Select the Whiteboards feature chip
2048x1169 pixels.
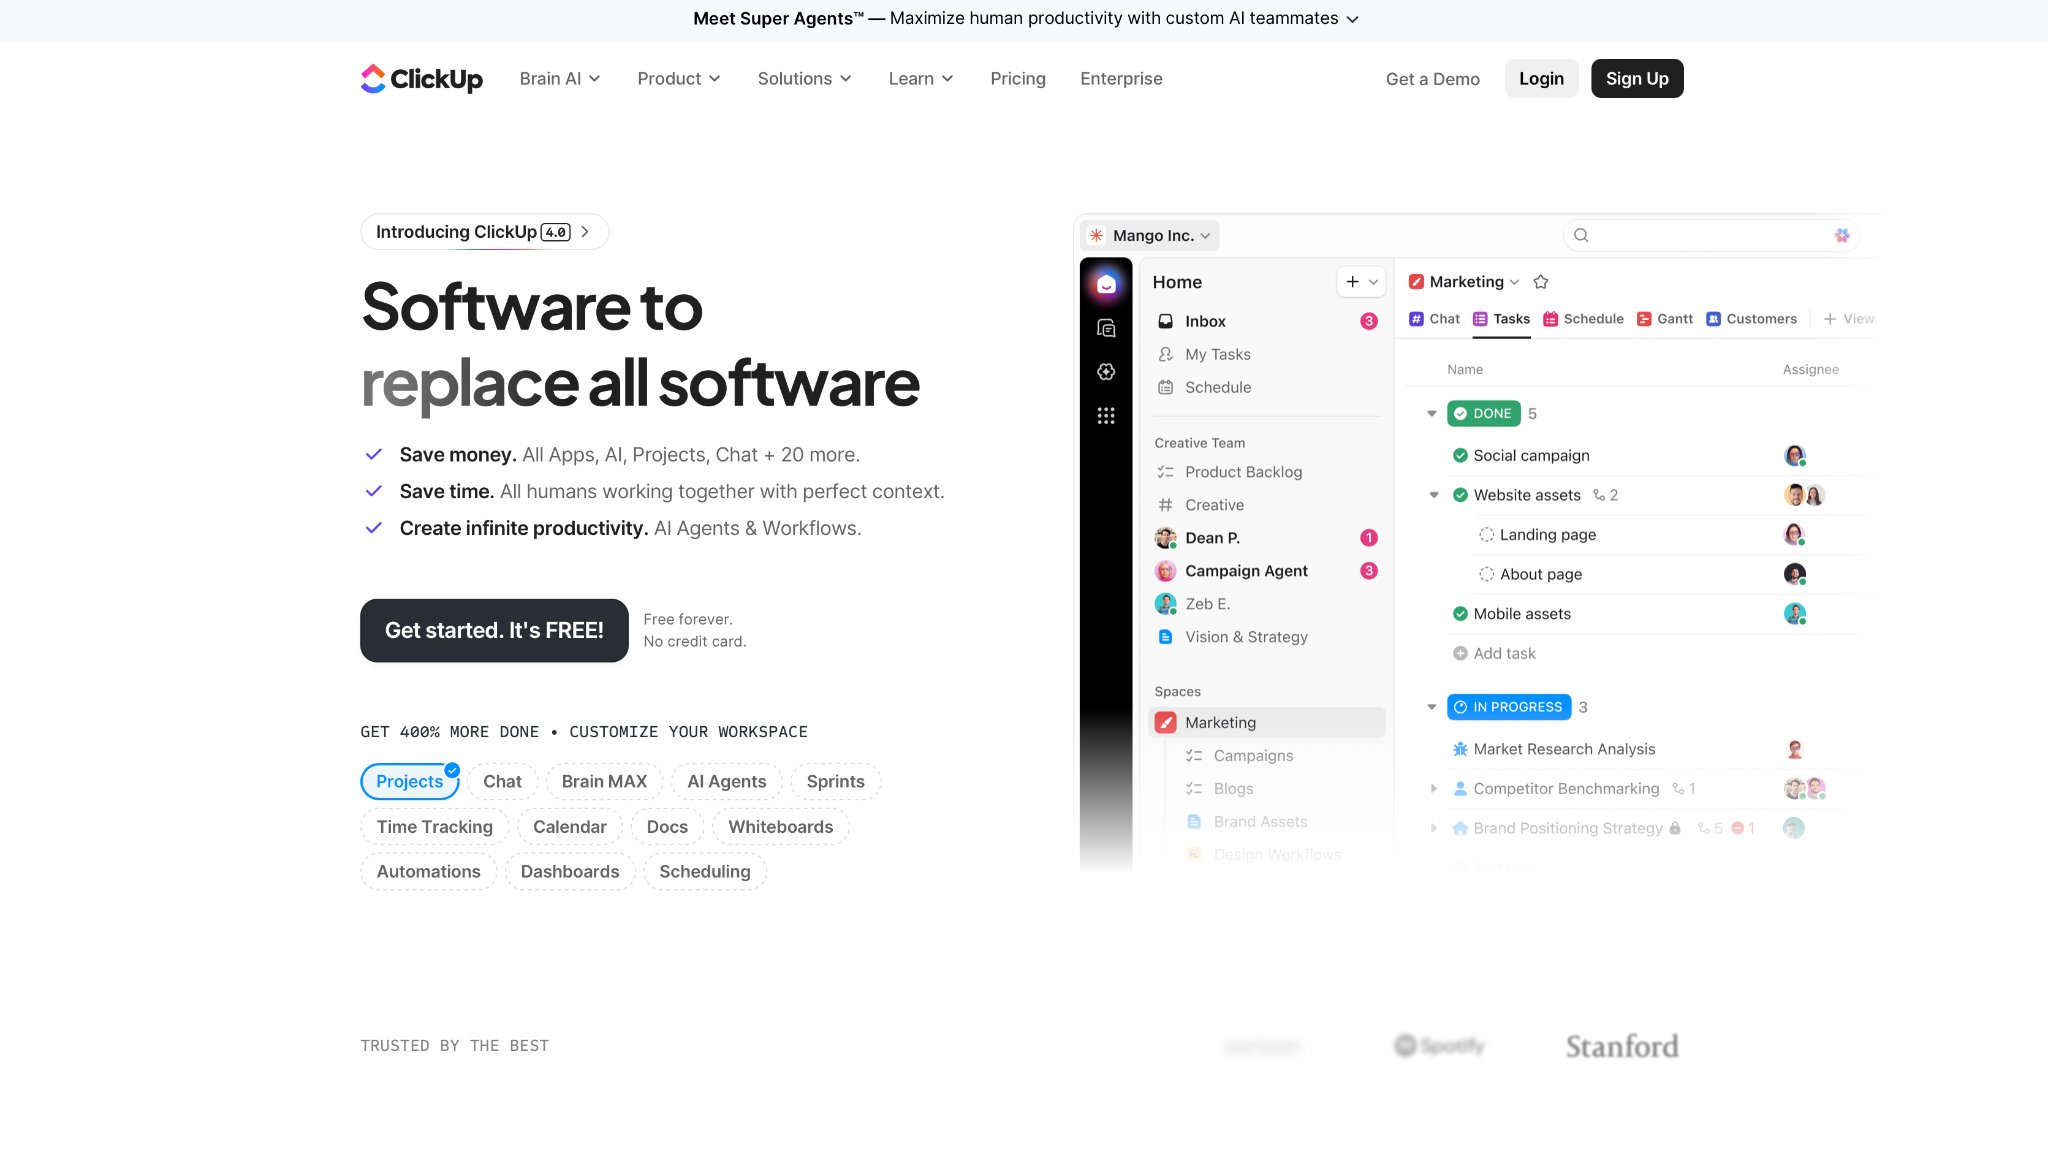pos(781,827)
